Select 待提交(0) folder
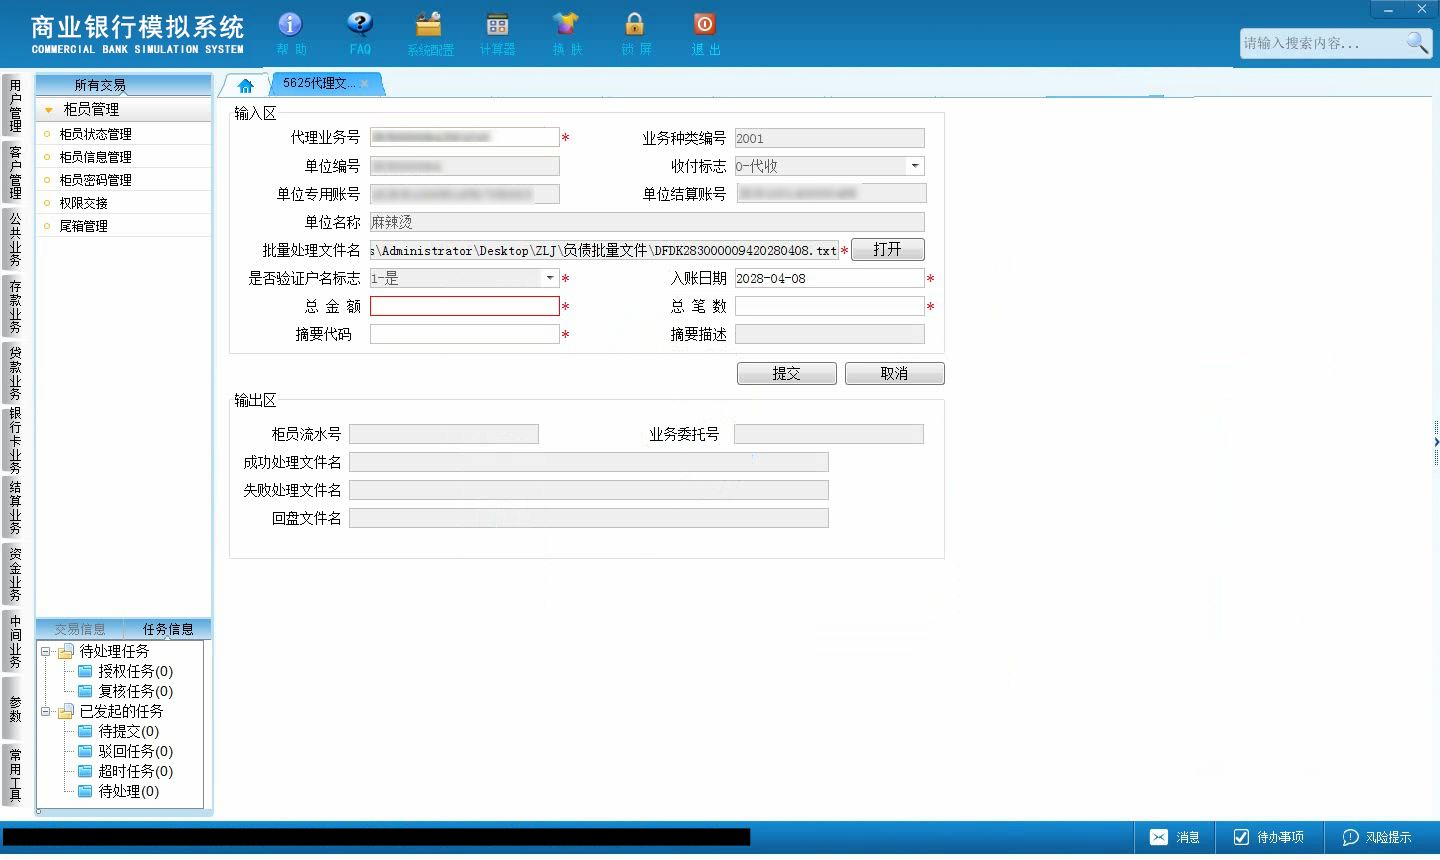 tap(118, 731)
